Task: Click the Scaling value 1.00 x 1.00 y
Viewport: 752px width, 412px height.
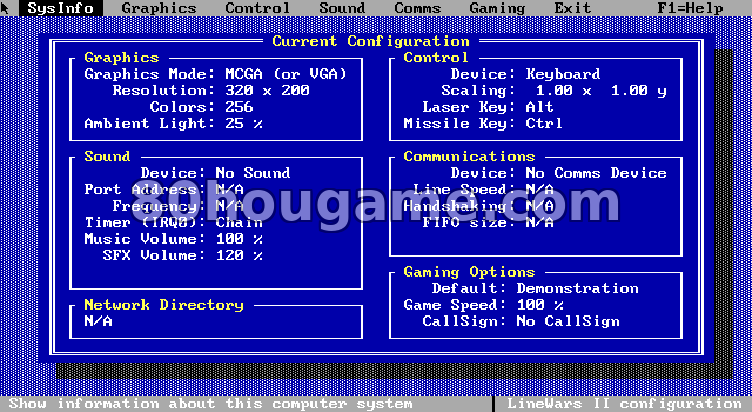Action: pyautogui.click(x=601, y=90)
